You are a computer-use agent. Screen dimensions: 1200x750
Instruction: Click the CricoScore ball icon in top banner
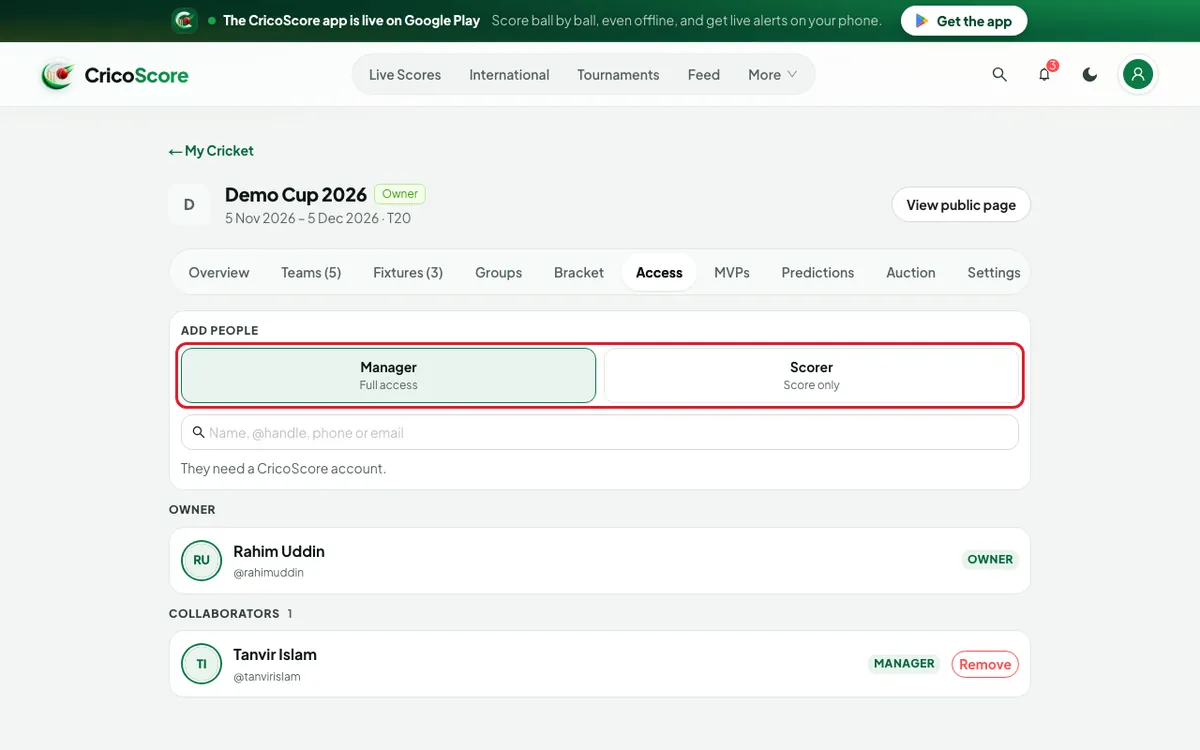[x=184, y=20]
